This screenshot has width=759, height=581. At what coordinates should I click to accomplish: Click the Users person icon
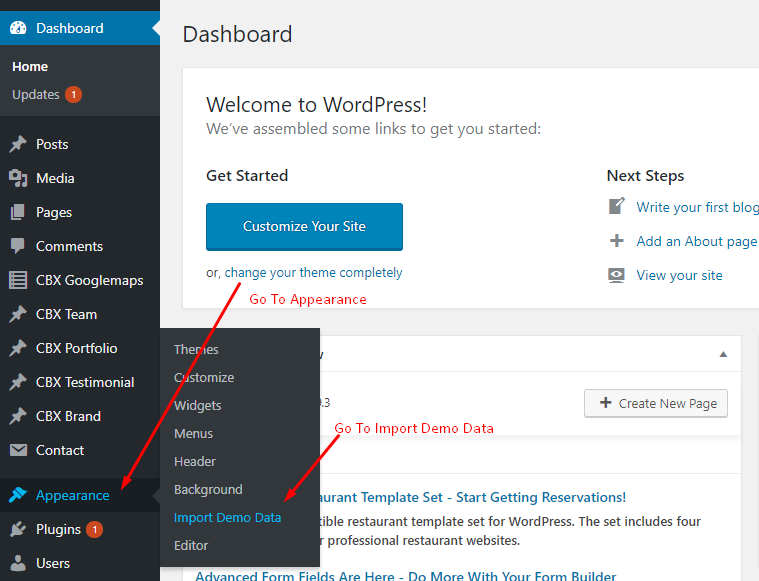click(18, 563)
